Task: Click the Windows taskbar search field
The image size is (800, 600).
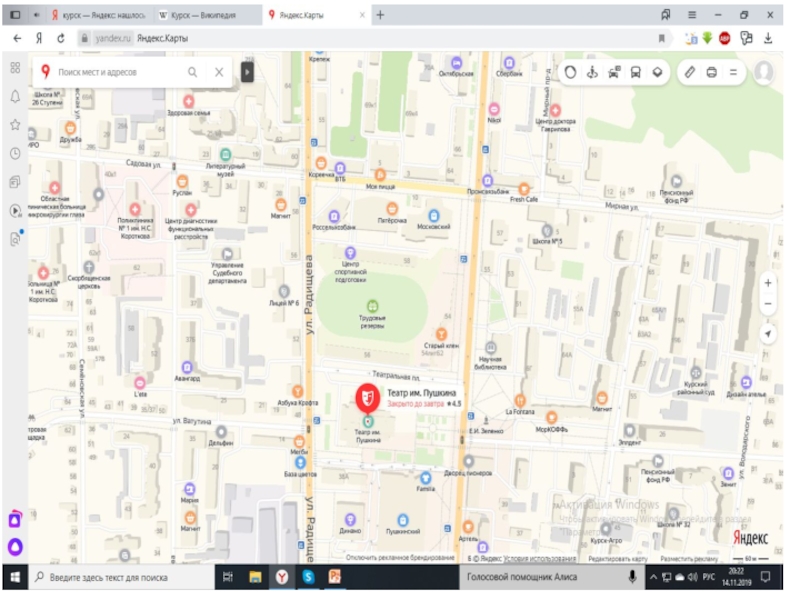Action: click(121, 577)
